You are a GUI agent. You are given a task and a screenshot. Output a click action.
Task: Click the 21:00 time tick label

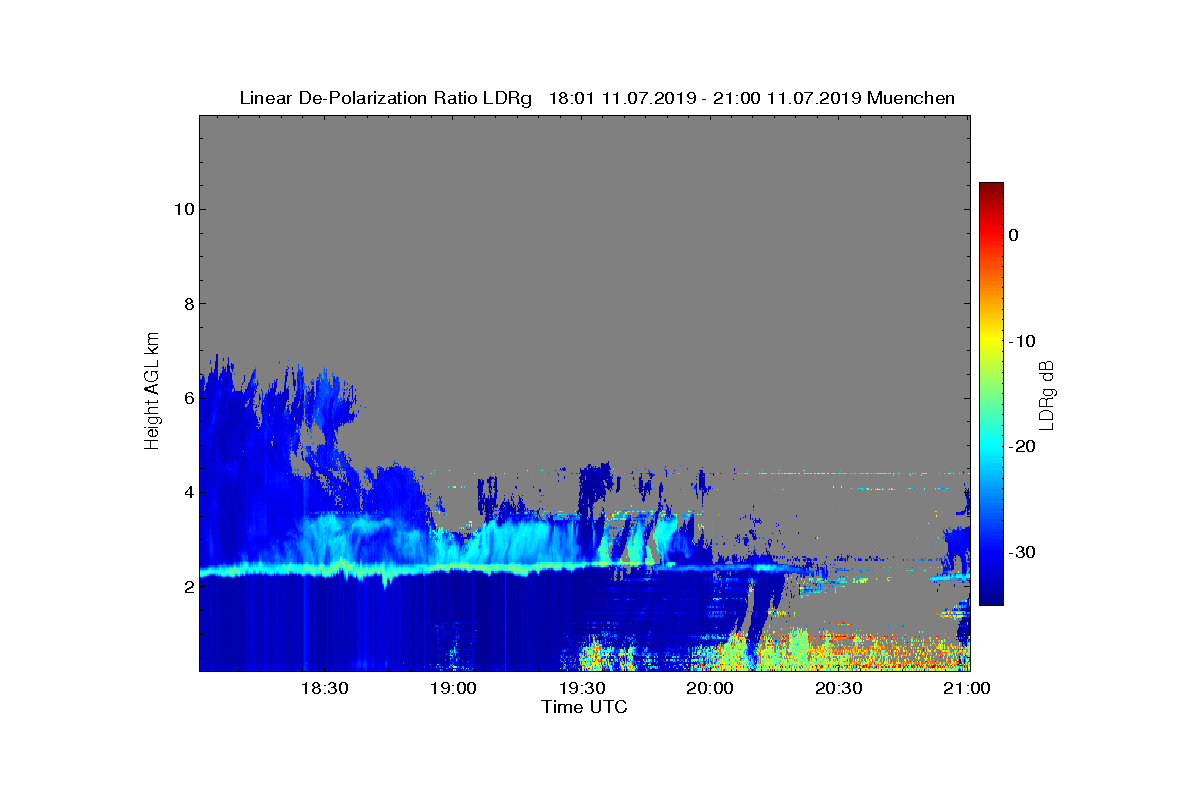966,689
